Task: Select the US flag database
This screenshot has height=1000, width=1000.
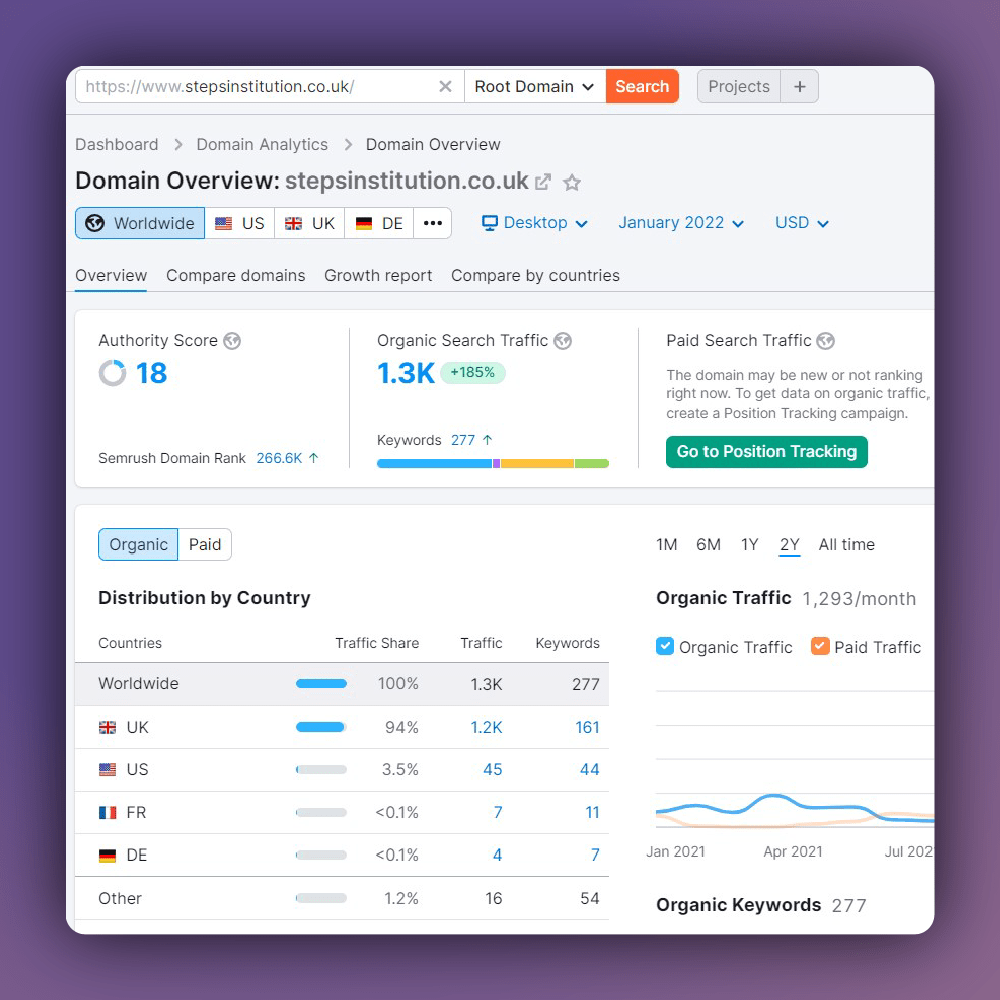Action: [240, 223]
